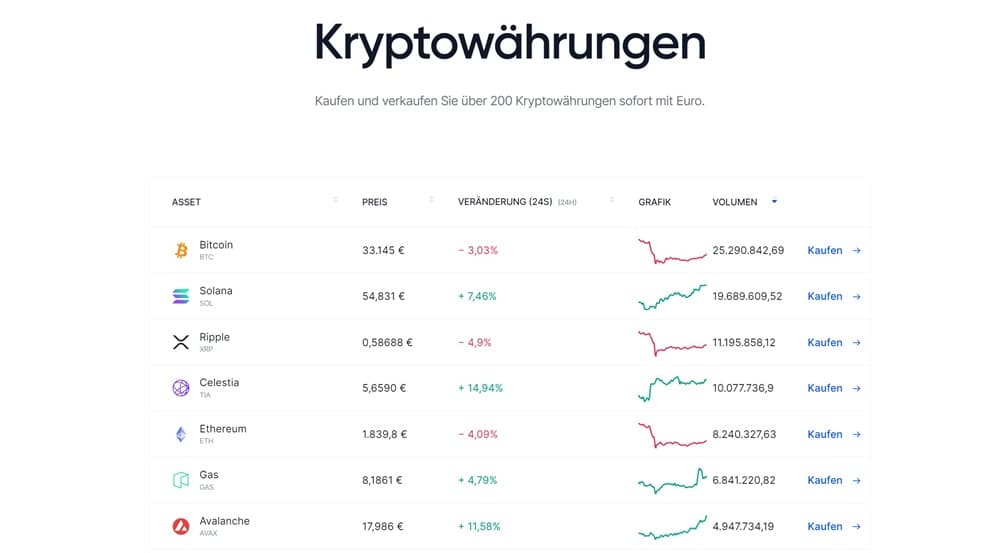1000x553 pixels.
Task: Click the Ripple XRP logo icon
Action: point(181,342)
